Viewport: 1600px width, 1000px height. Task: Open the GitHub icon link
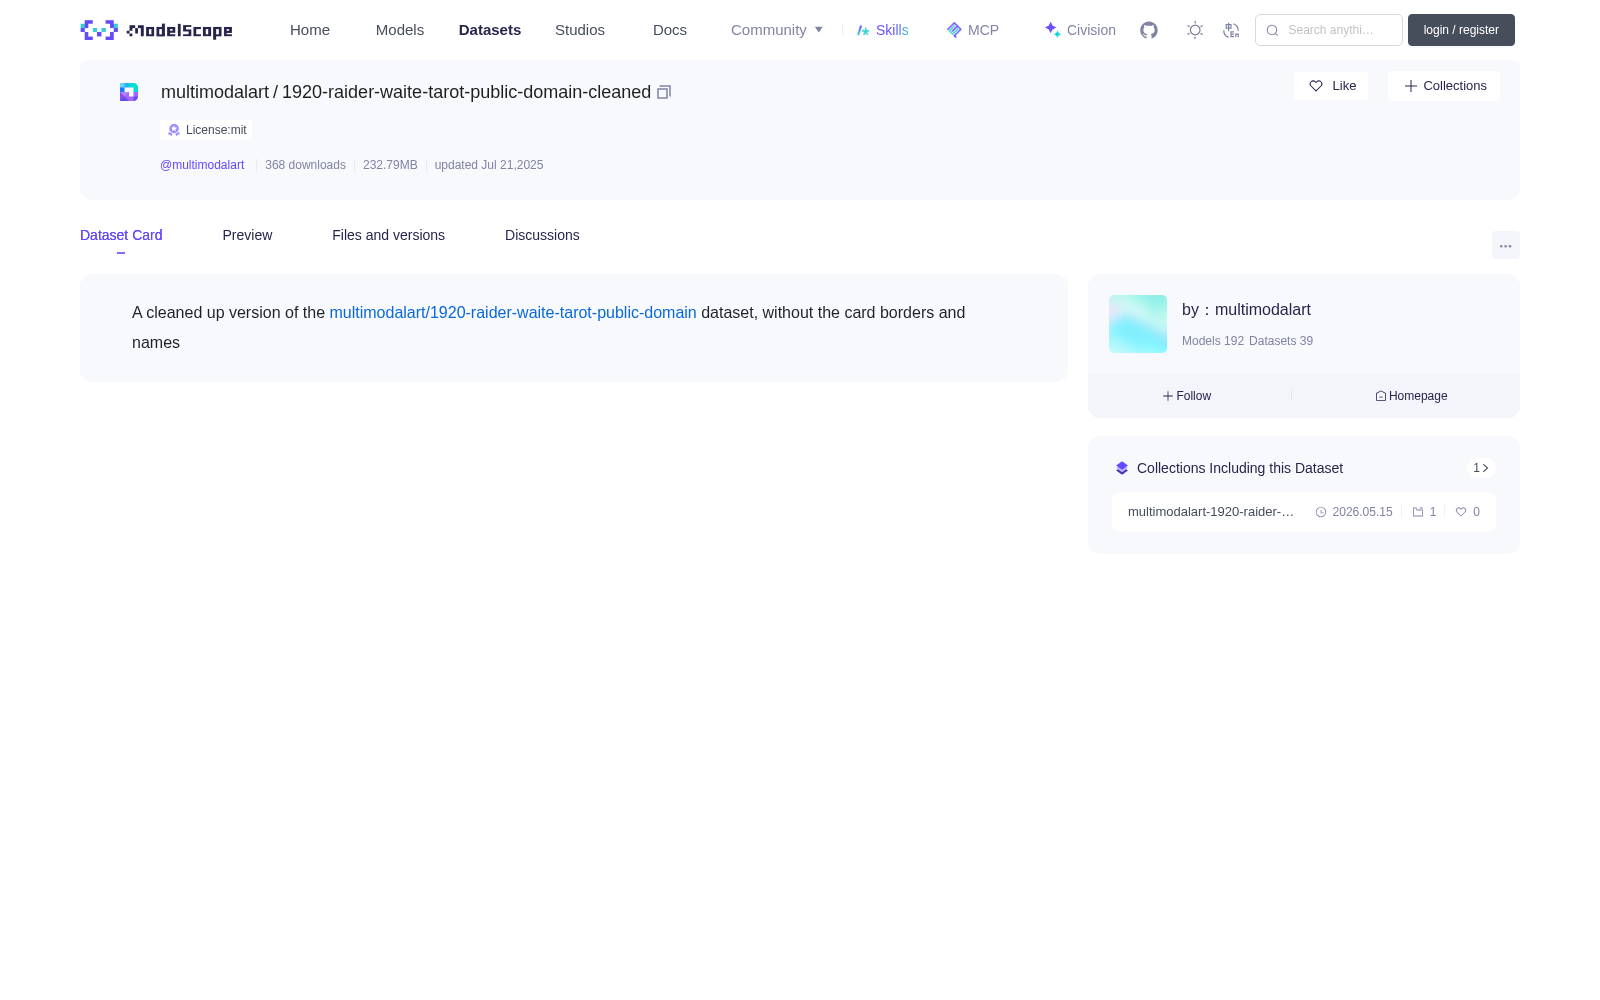[x=1149, y=30]
